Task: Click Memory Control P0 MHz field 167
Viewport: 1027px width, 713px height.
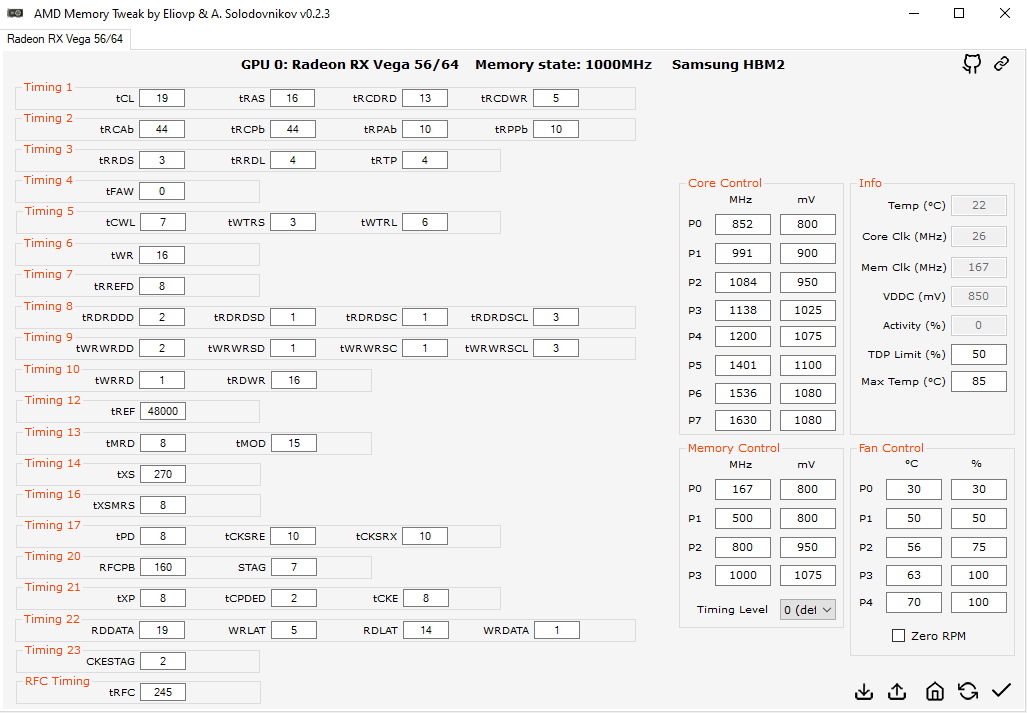Action: point(743,489)
